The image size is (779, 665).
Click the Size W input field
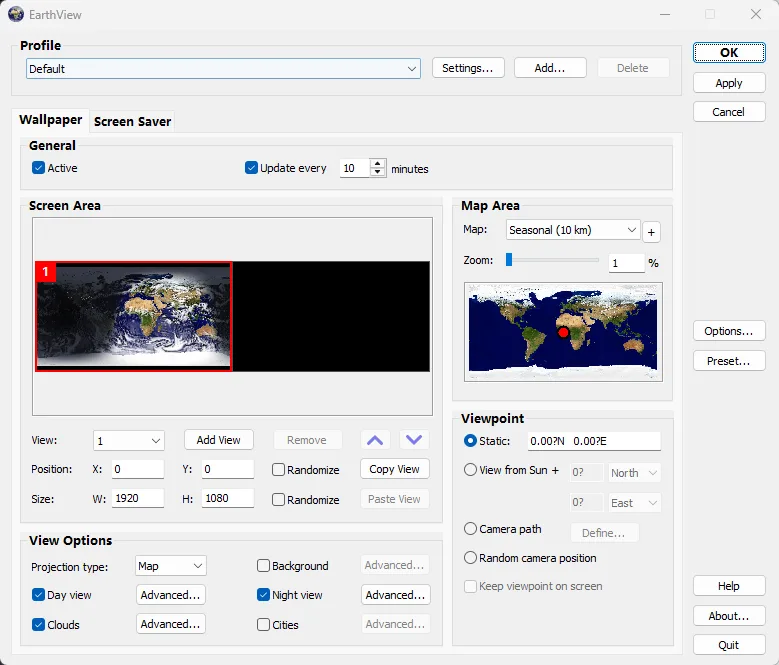point(138,498)
